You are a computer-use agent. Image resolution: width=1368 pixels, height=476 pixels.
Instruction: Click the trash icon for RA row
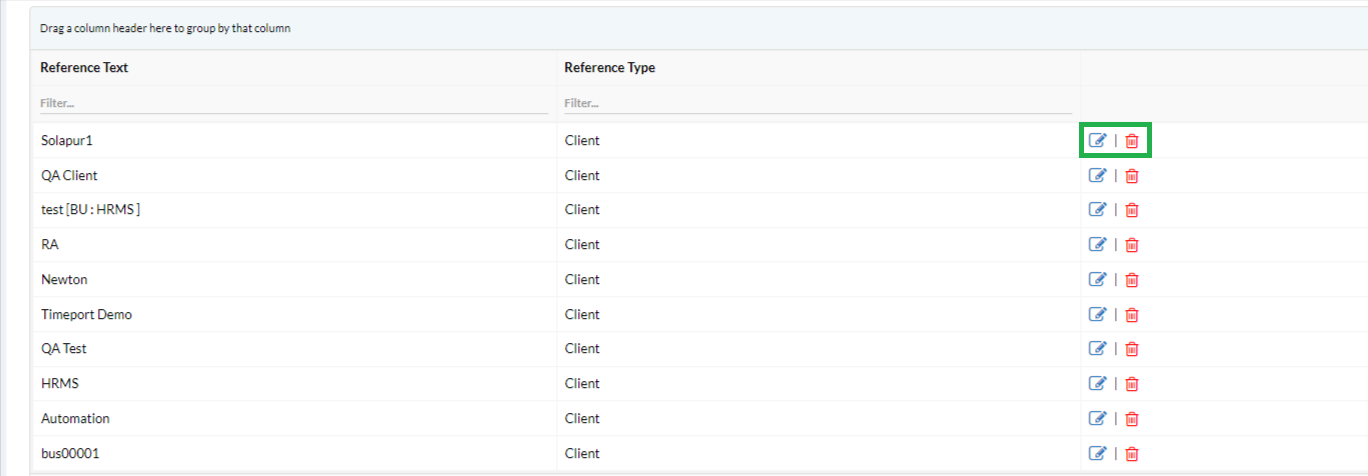(1132, 245)
